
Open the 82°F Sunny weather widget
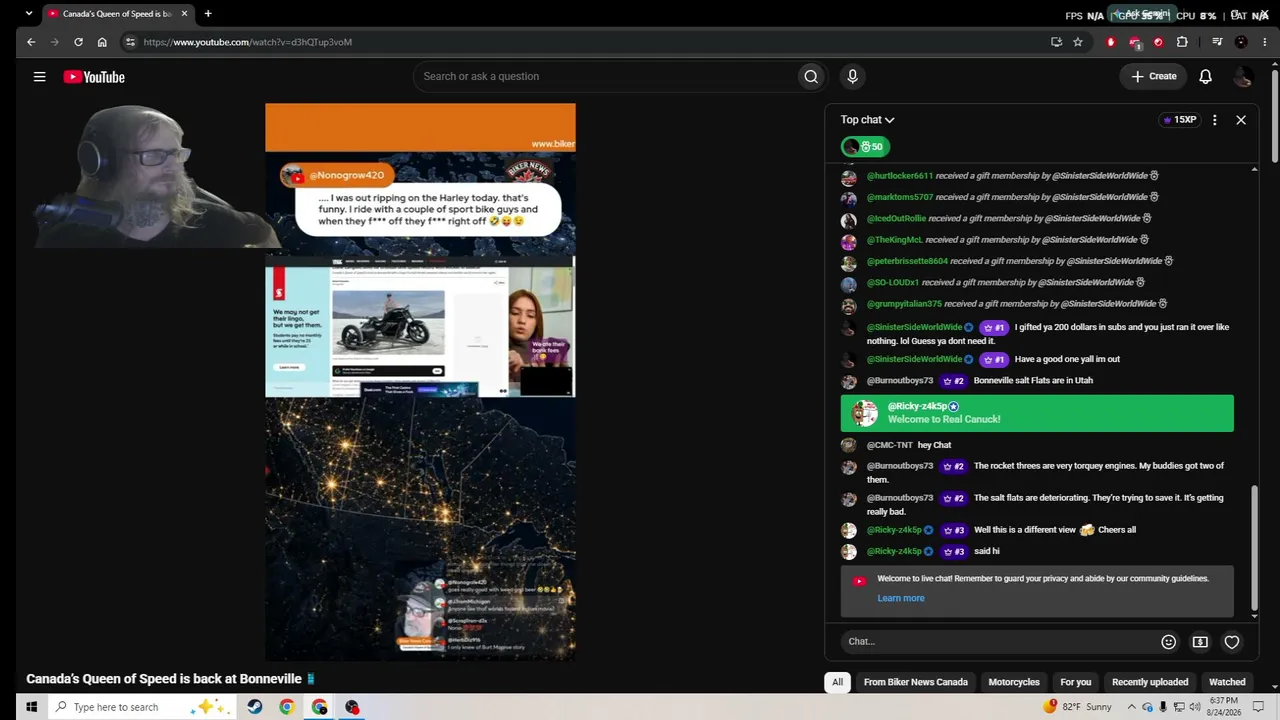1076,707
